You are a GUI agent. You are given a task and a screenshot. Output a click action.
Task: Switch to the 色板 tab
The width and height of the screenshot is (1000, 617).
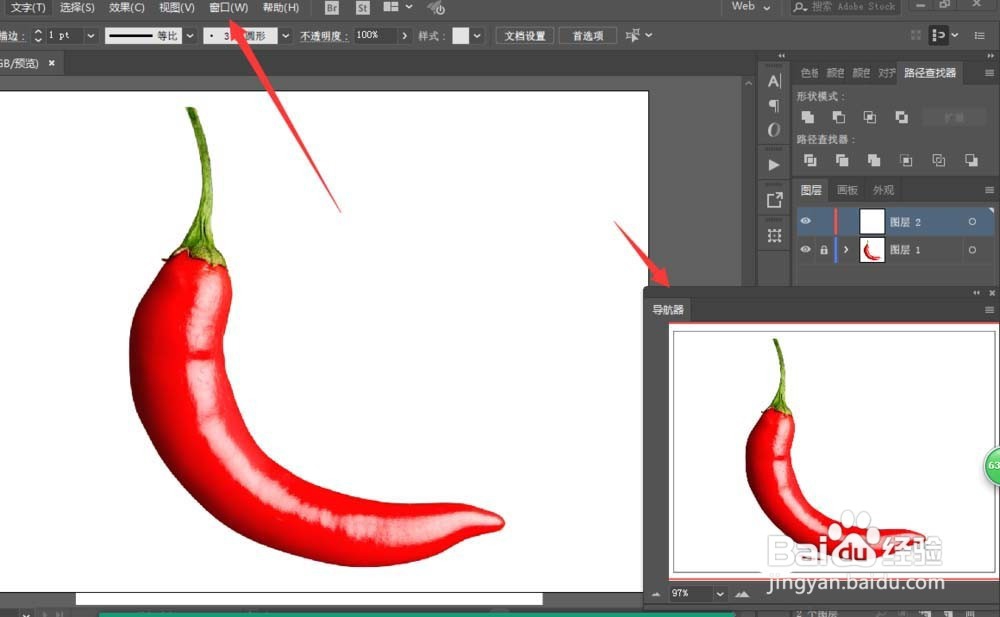click(809, 73)
